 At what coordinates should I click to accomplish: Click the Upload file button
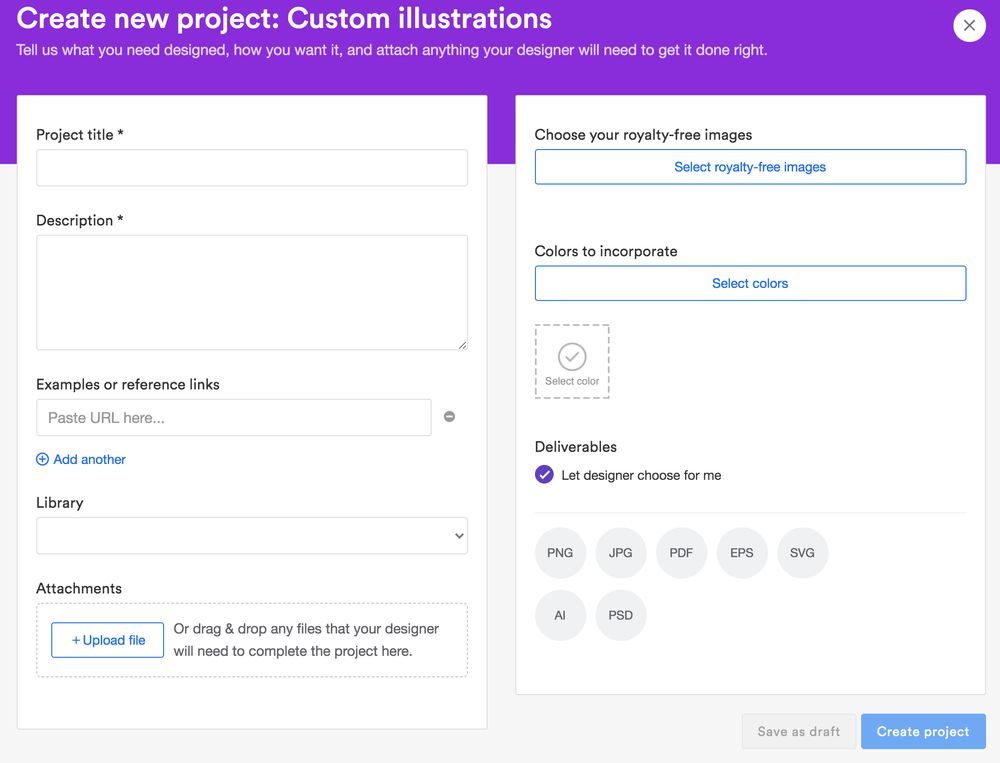(x=108, y=640)
